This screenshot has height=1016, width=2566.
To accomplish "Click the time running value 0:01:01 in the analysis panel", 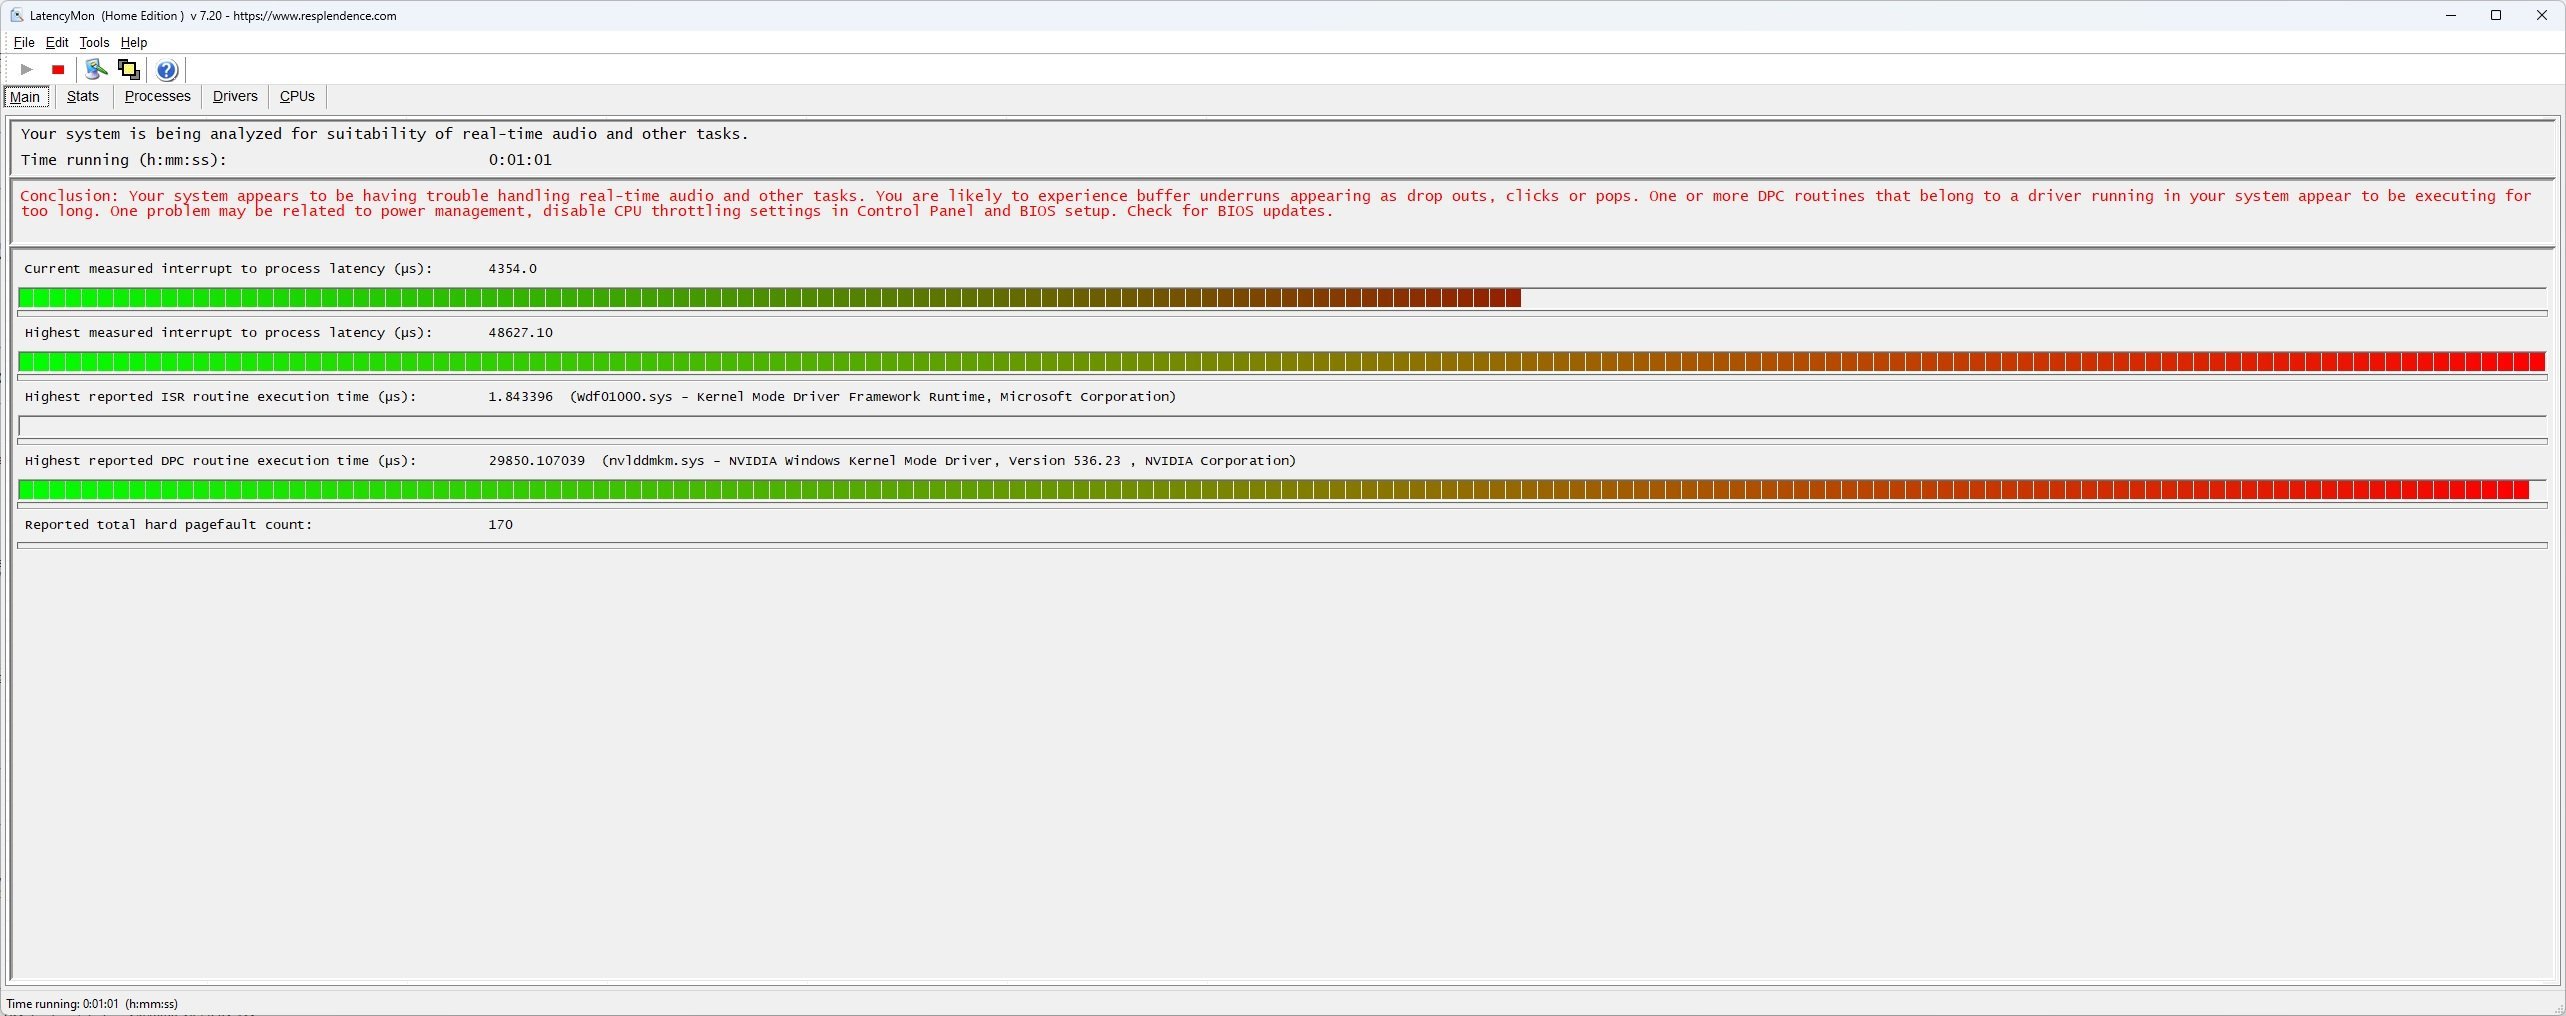I will (520, 160).
